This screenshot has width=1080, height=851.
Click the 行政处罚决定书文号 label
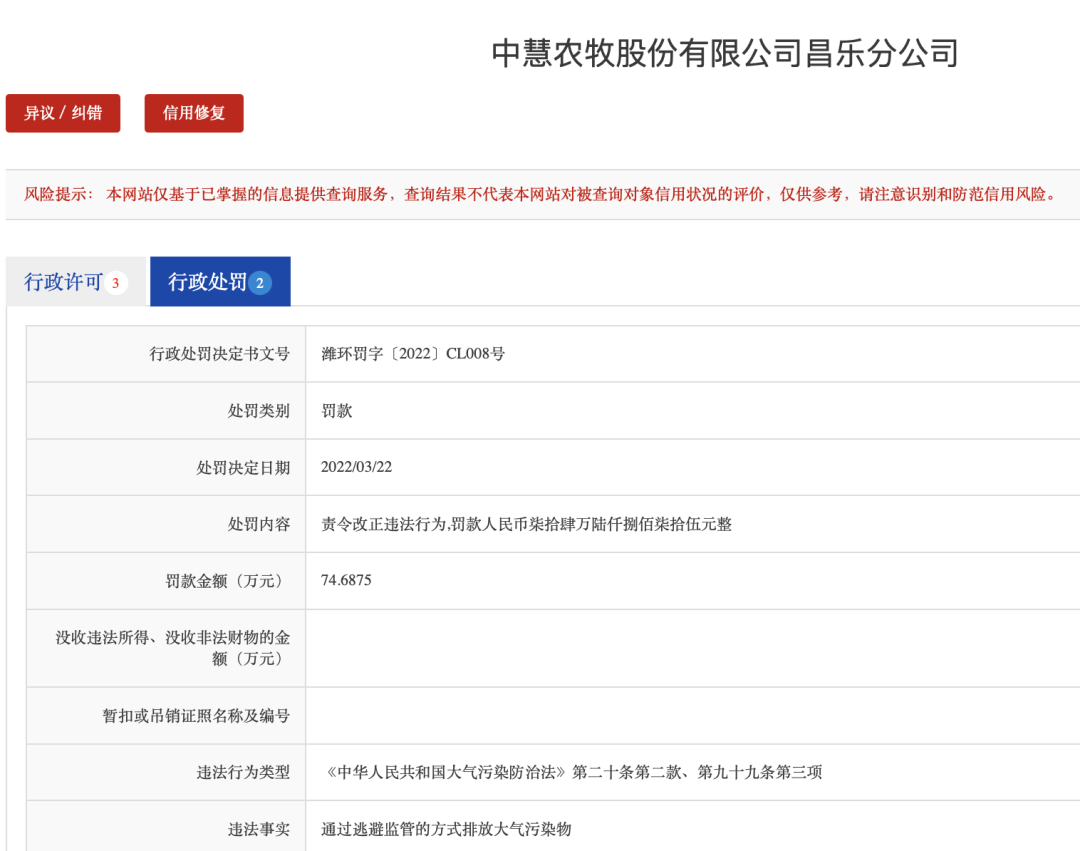pos(220,354)
